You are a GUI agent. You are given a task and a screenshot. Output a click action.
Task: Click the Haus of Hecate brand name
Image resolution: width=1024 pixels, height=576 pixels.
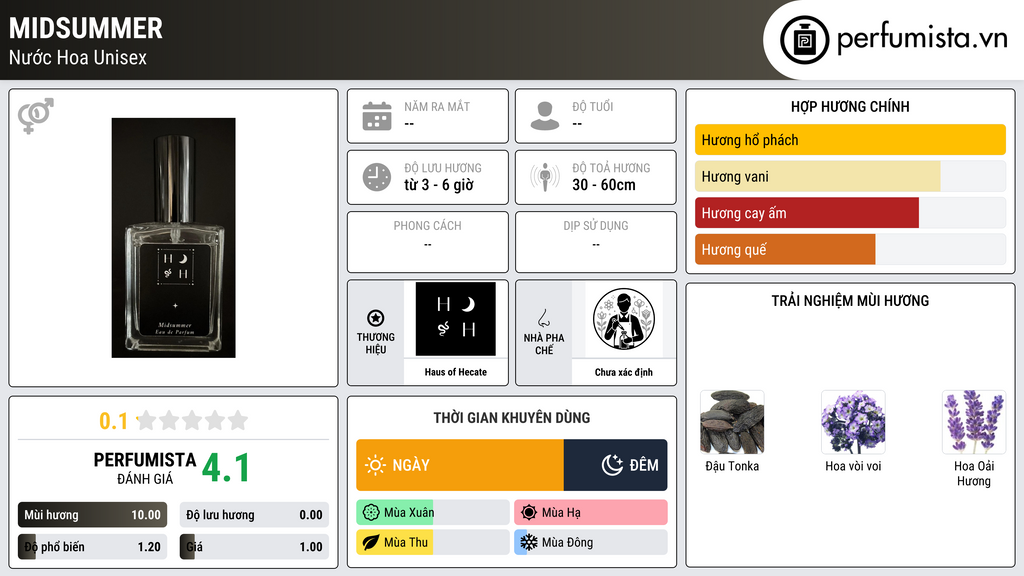click(456, 372)
